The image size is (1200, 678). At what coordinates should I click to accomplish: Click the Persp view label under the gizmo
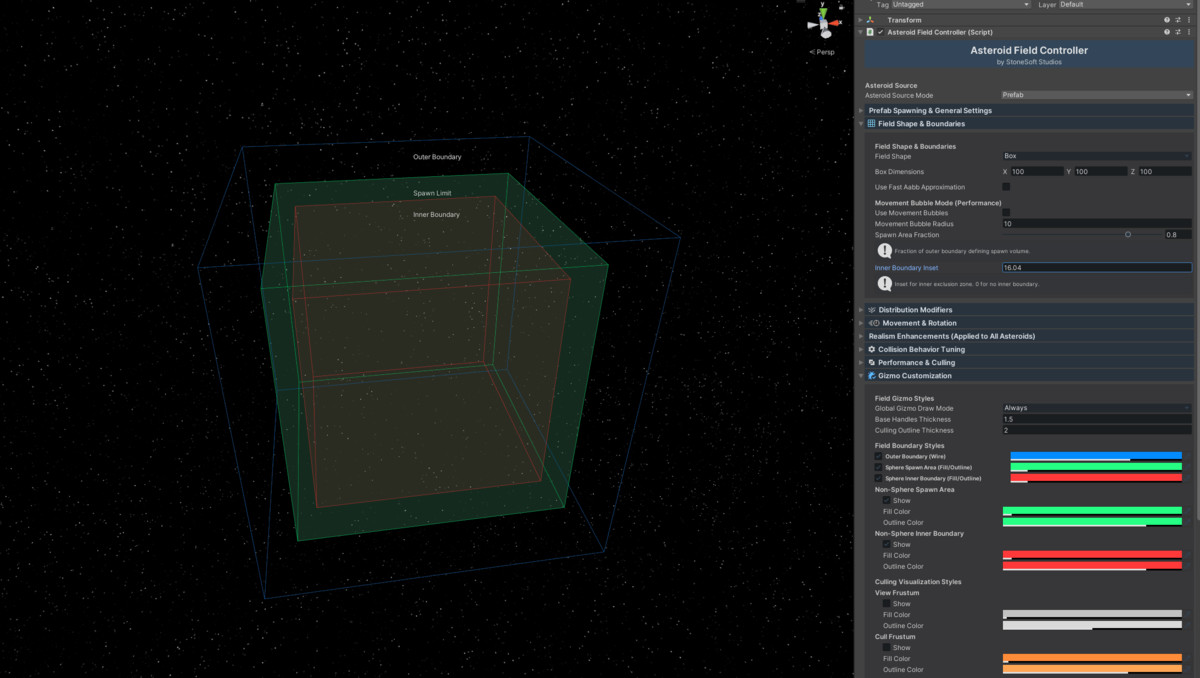(824, 52)
